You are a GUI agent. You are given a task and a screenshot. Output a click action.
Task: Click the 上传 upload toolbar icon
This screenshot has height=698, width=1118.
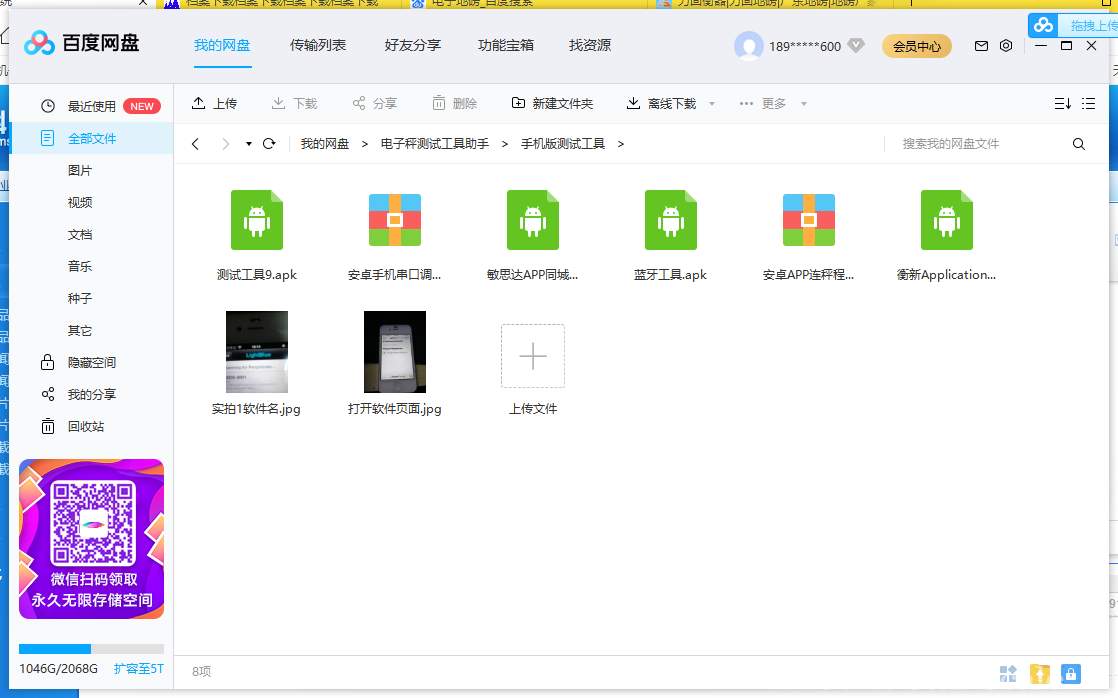[x=199, y=103]
